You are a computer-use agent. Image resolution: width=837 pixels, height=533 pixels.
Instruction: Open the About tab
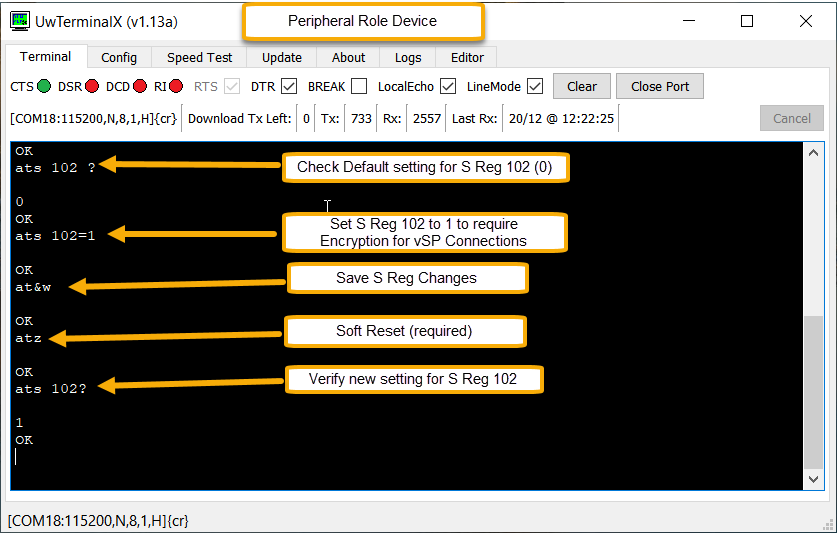tap(348, 58)
